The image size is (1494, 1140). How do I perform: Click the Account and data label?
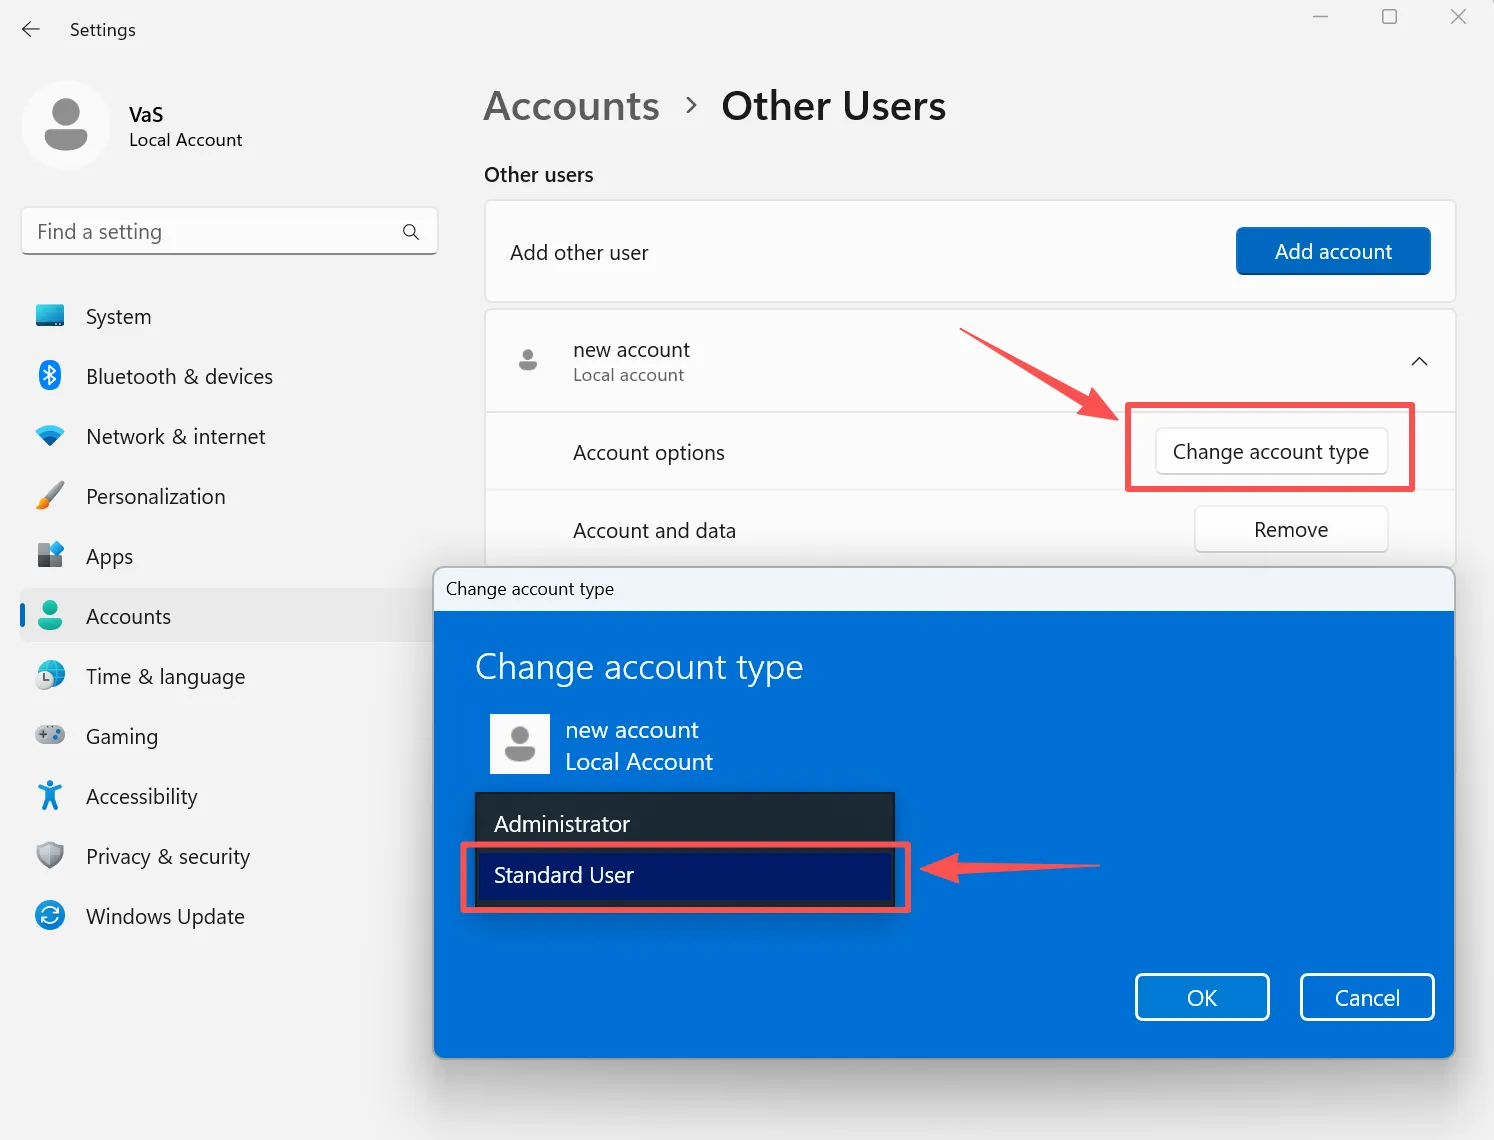[x=654, y=531]
